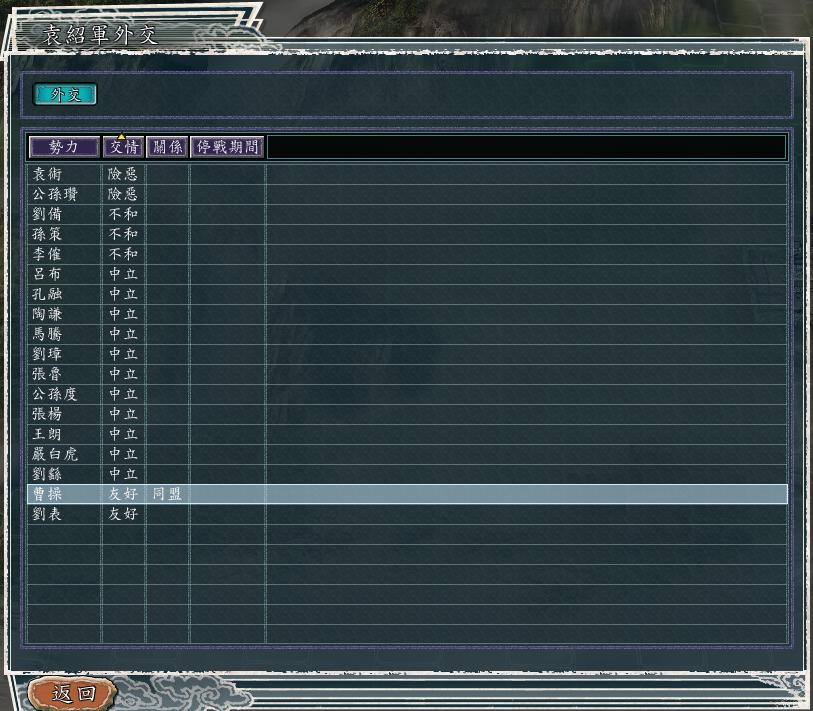The height and width of the screenshot is (711, 813).
Task: Click 中立 status in 陶謙 row
Action: pos(123,314)
